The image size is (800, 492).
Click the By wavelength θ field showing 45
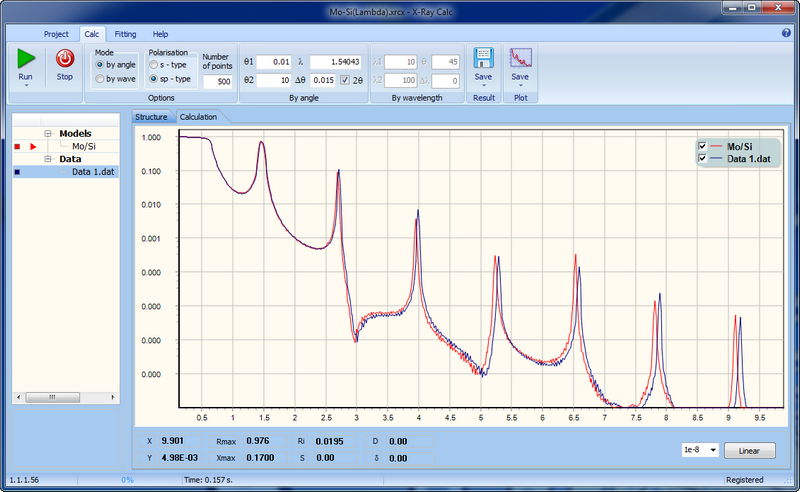445,62
